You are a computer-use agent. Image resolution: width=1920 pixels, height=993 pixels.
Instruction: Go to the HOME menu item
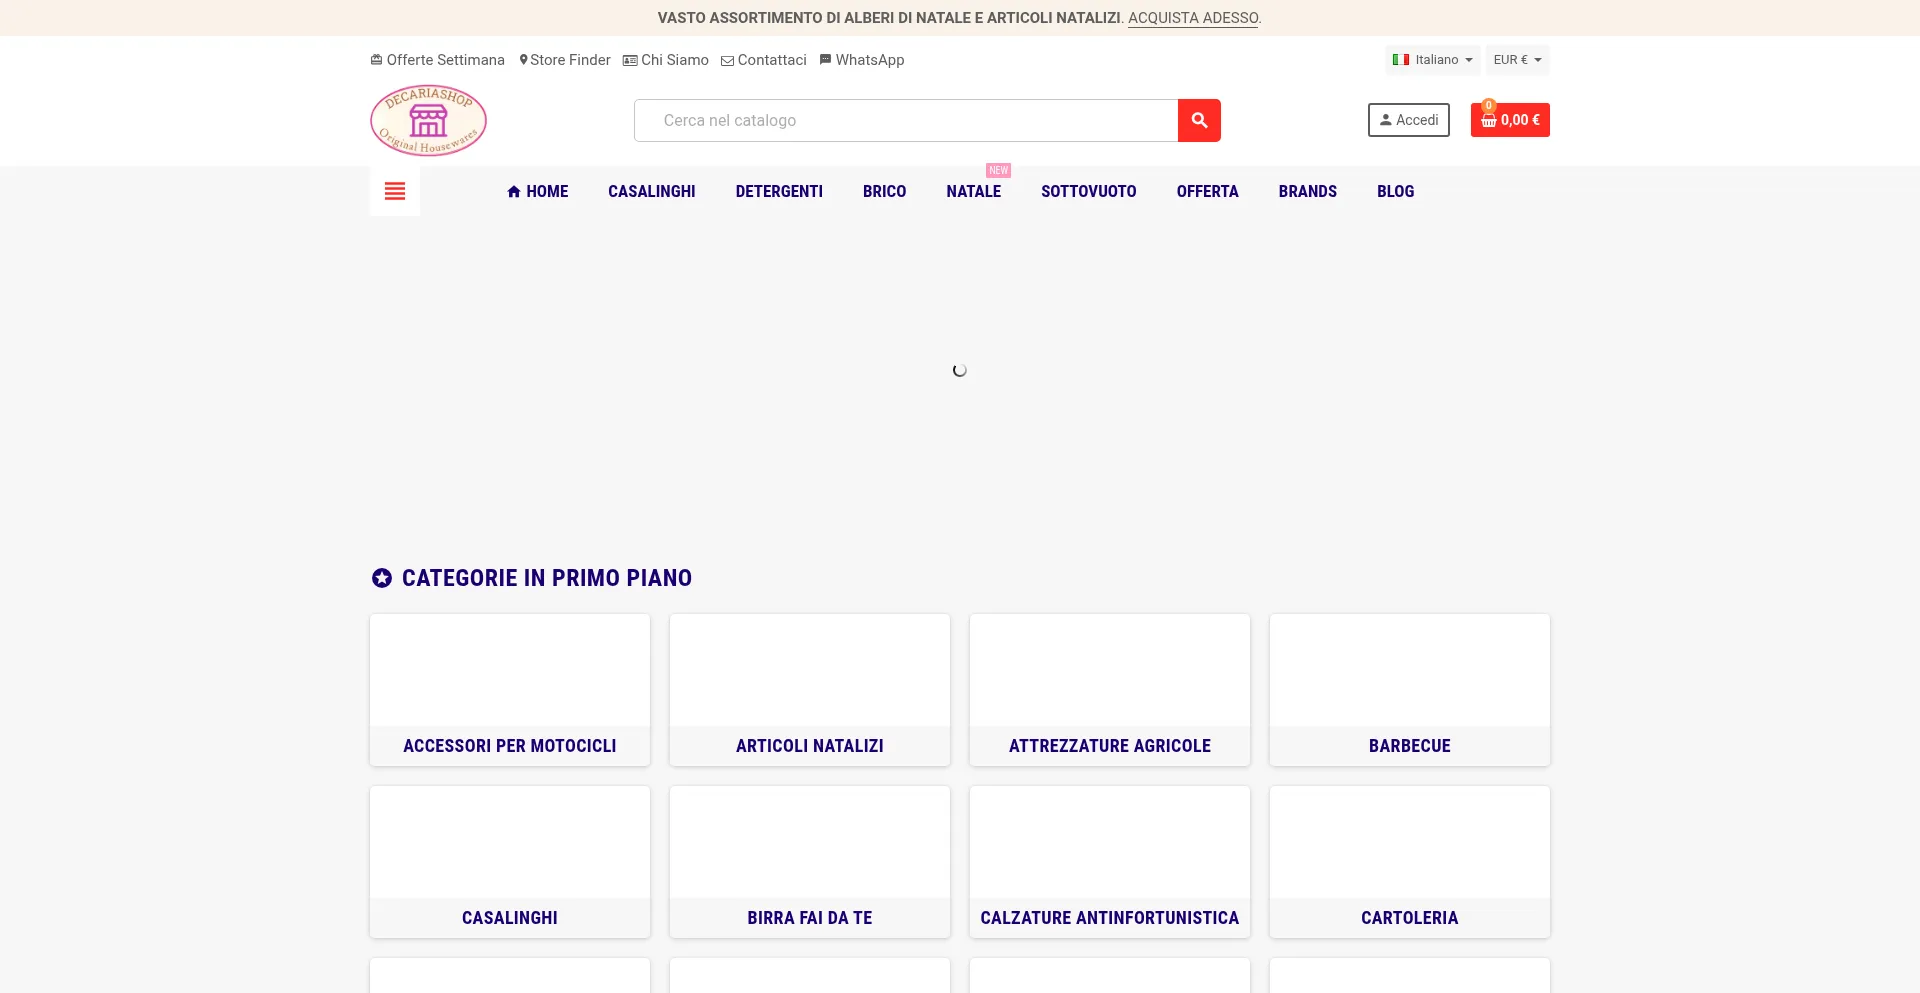pos(538,191)
